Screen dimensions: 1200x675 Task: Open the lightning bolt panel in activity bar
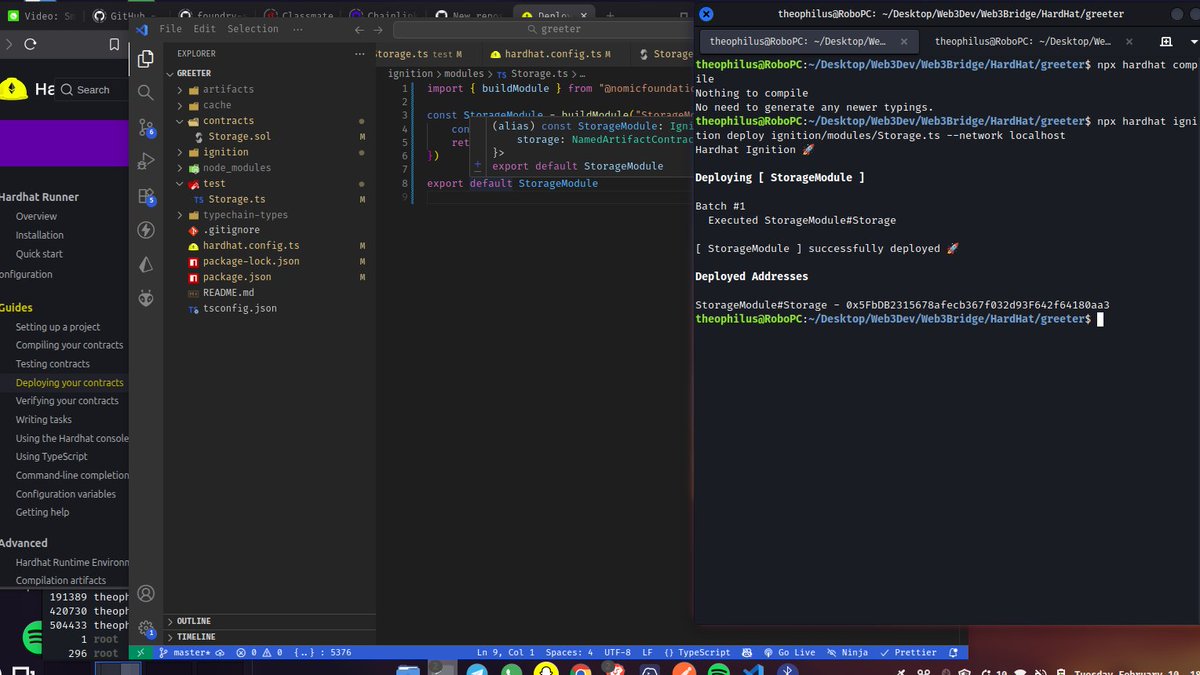[x=146, y=230]
